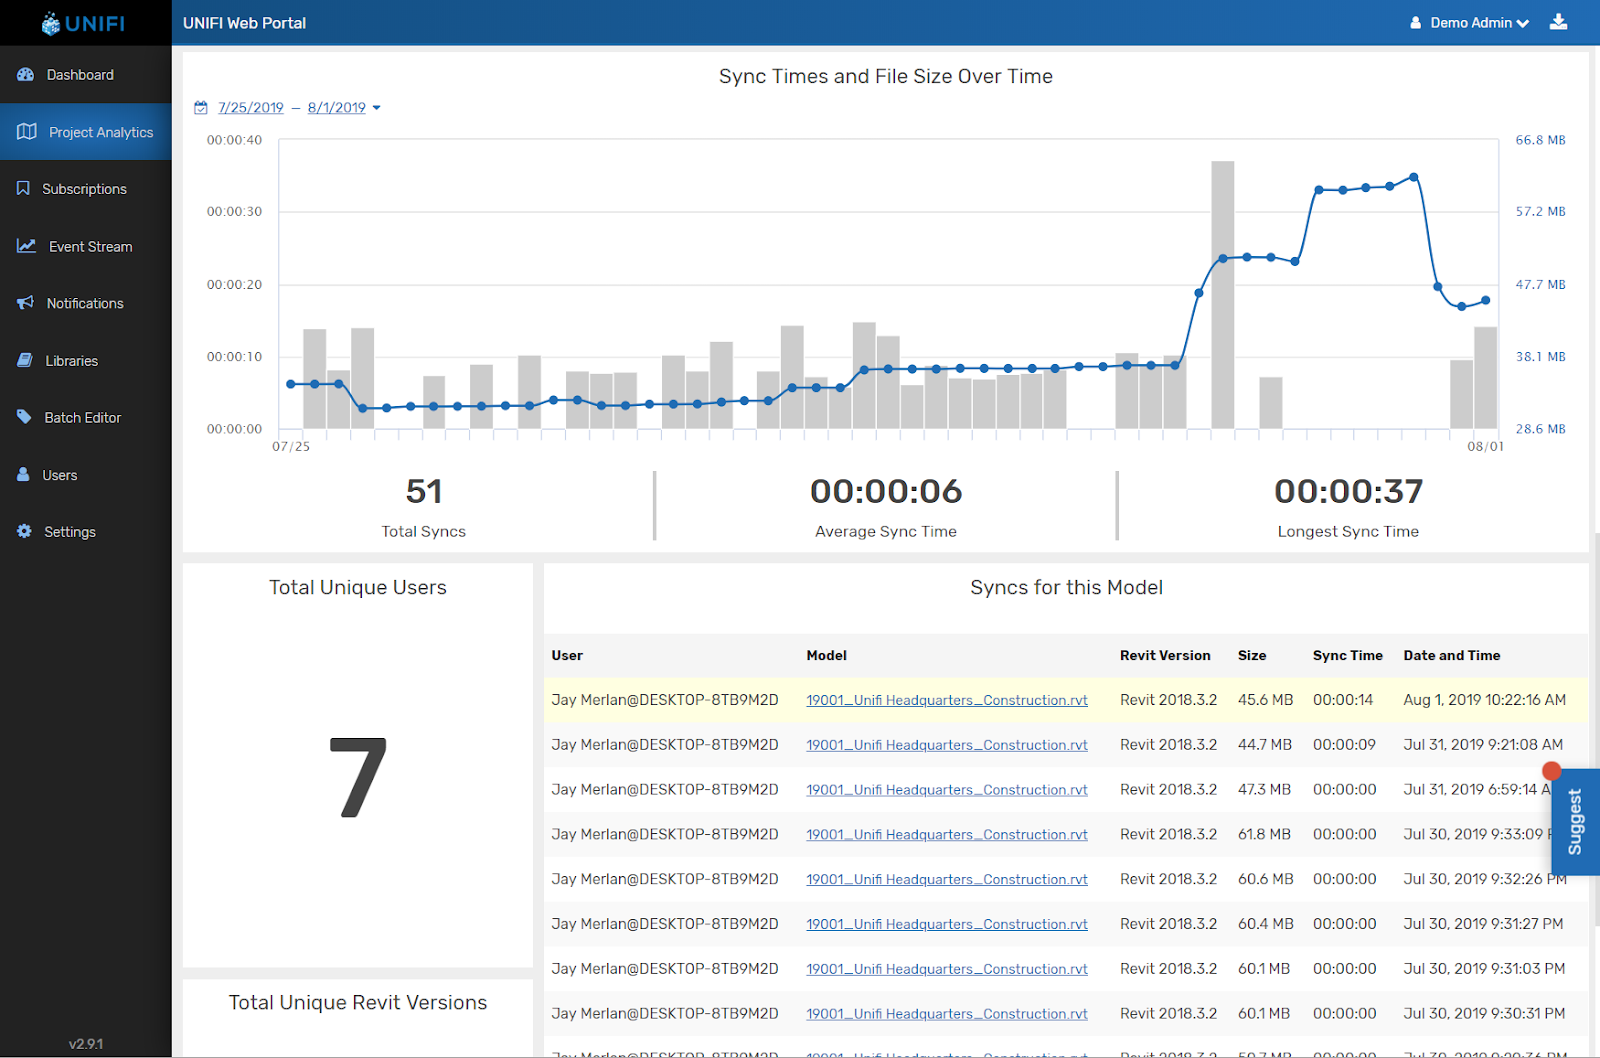The height and width of the screenshot is (1058, 1600).
Task: Click the Notifications megaphone icon
Action: [x=26, y=303]
